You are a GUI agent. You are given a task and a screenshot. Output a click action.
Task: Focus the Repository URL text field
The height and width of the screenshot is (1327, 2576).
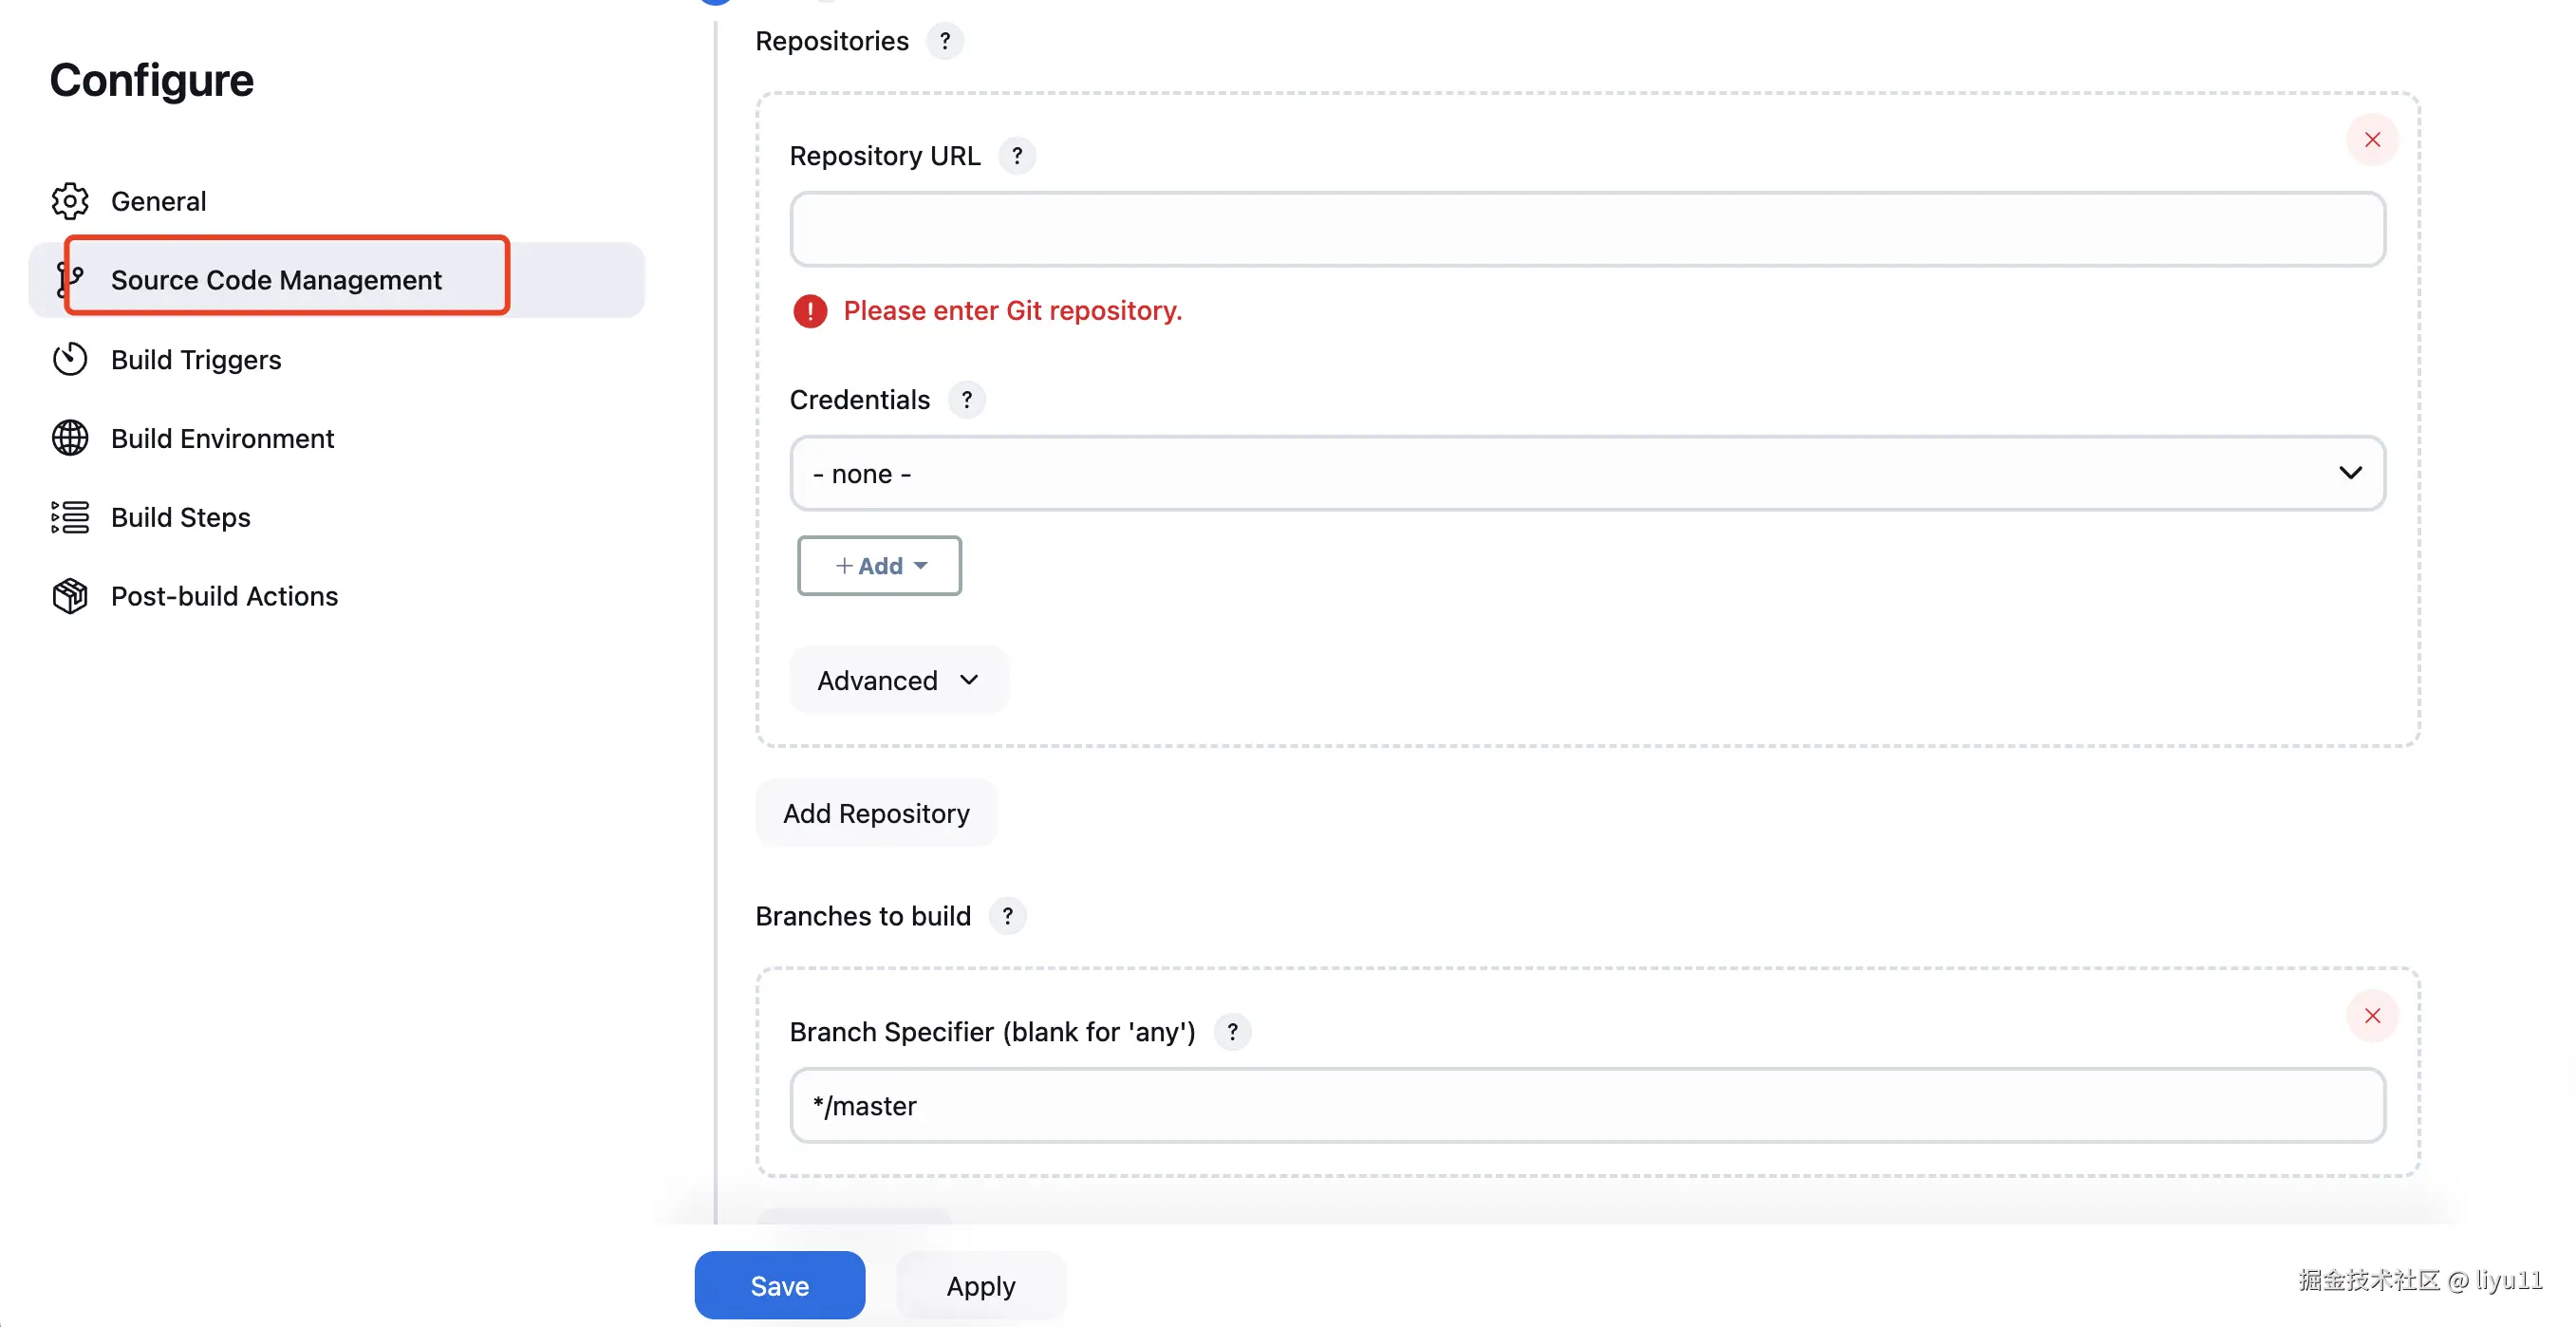click(x=1587, y=229)
